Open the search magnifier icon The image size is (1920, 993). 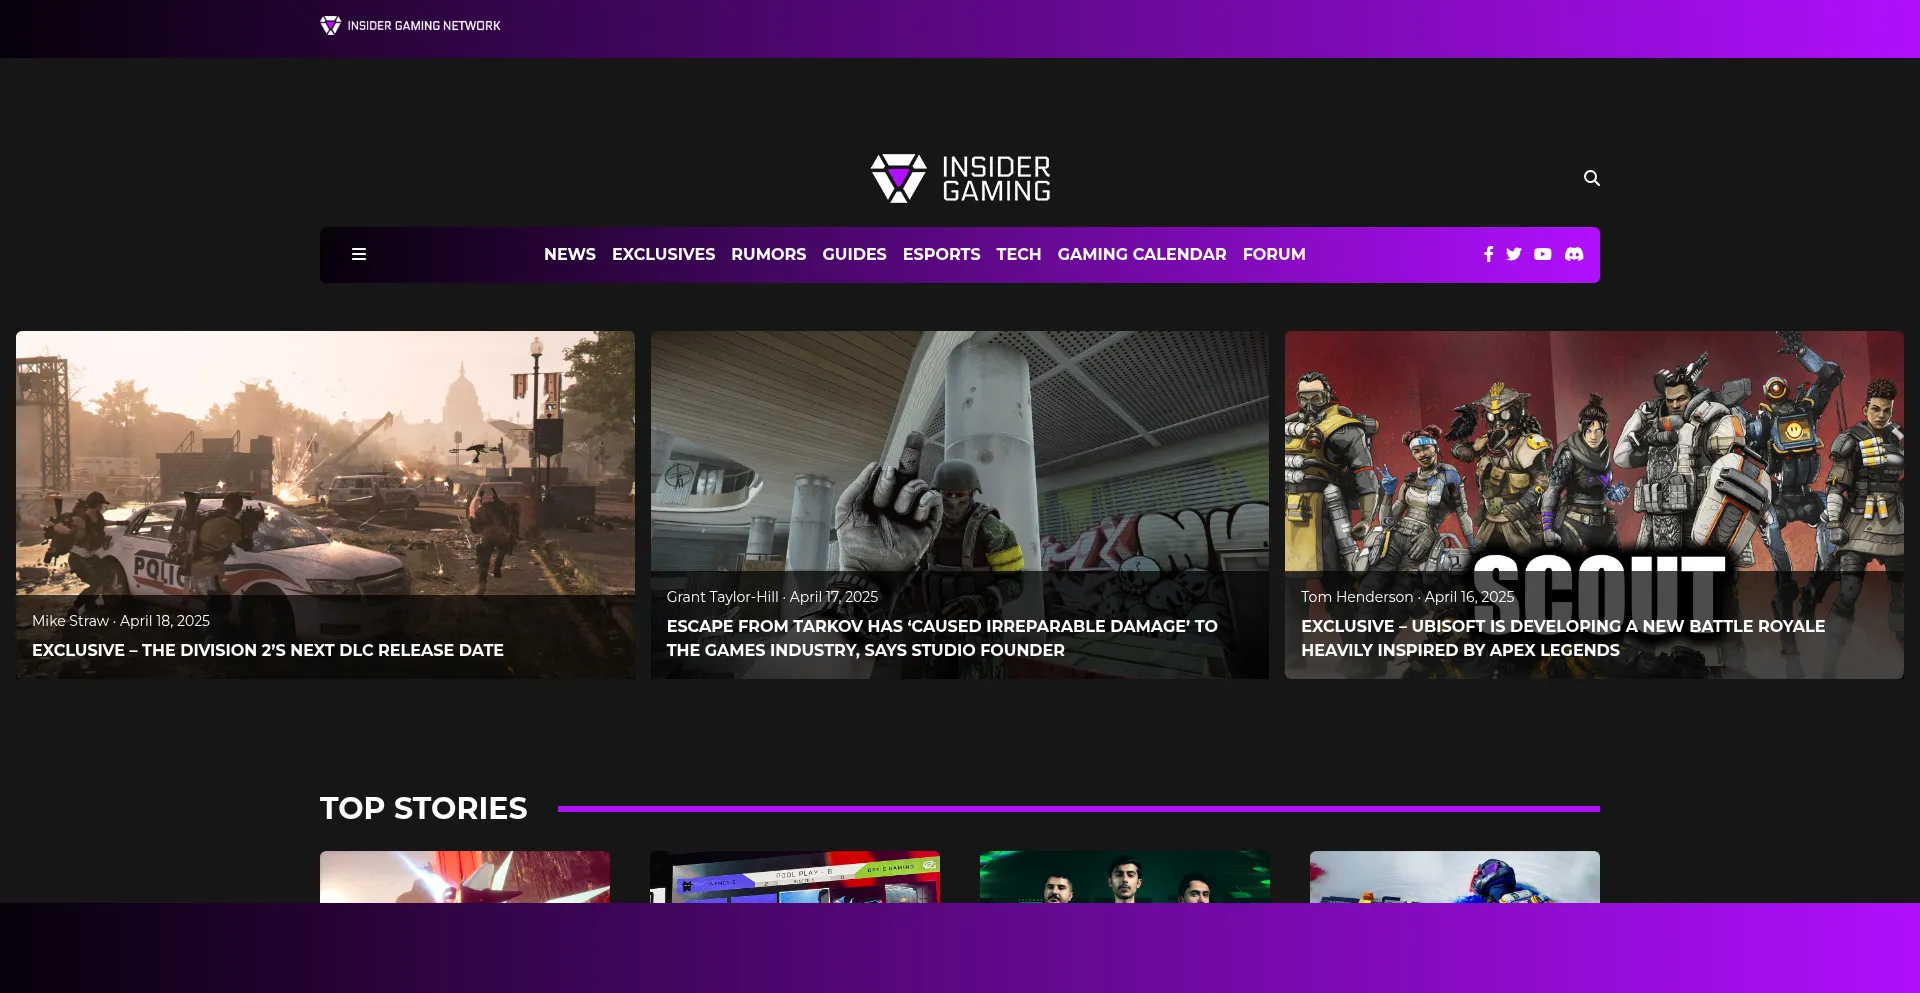point(1591,178)
